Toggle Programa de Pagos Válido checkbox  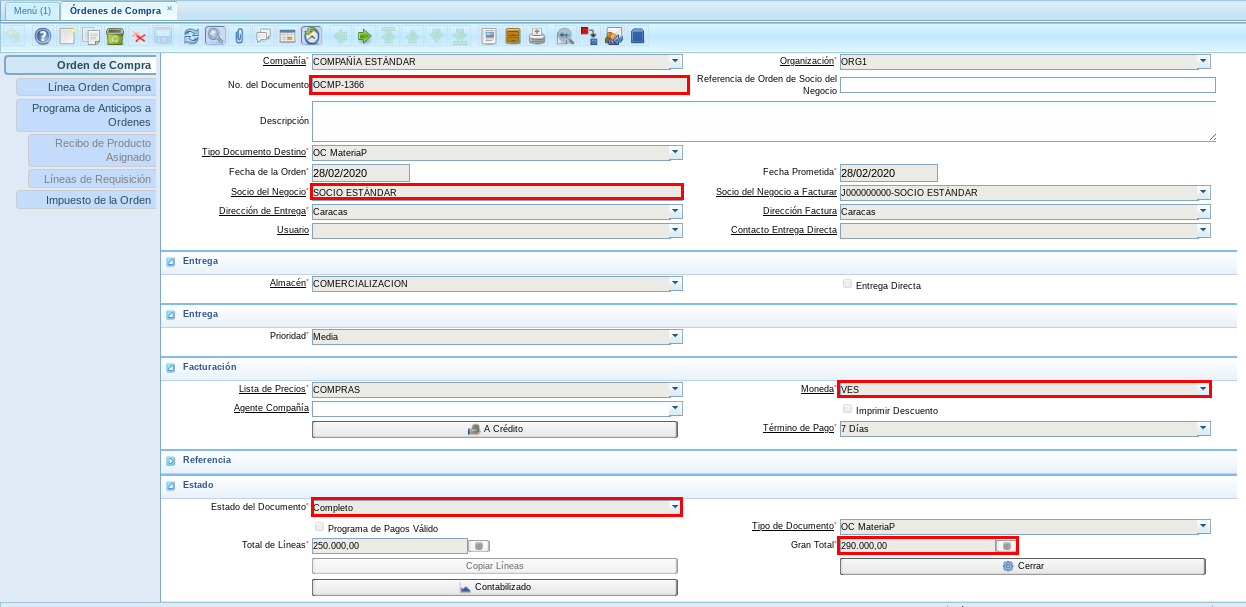320,527
